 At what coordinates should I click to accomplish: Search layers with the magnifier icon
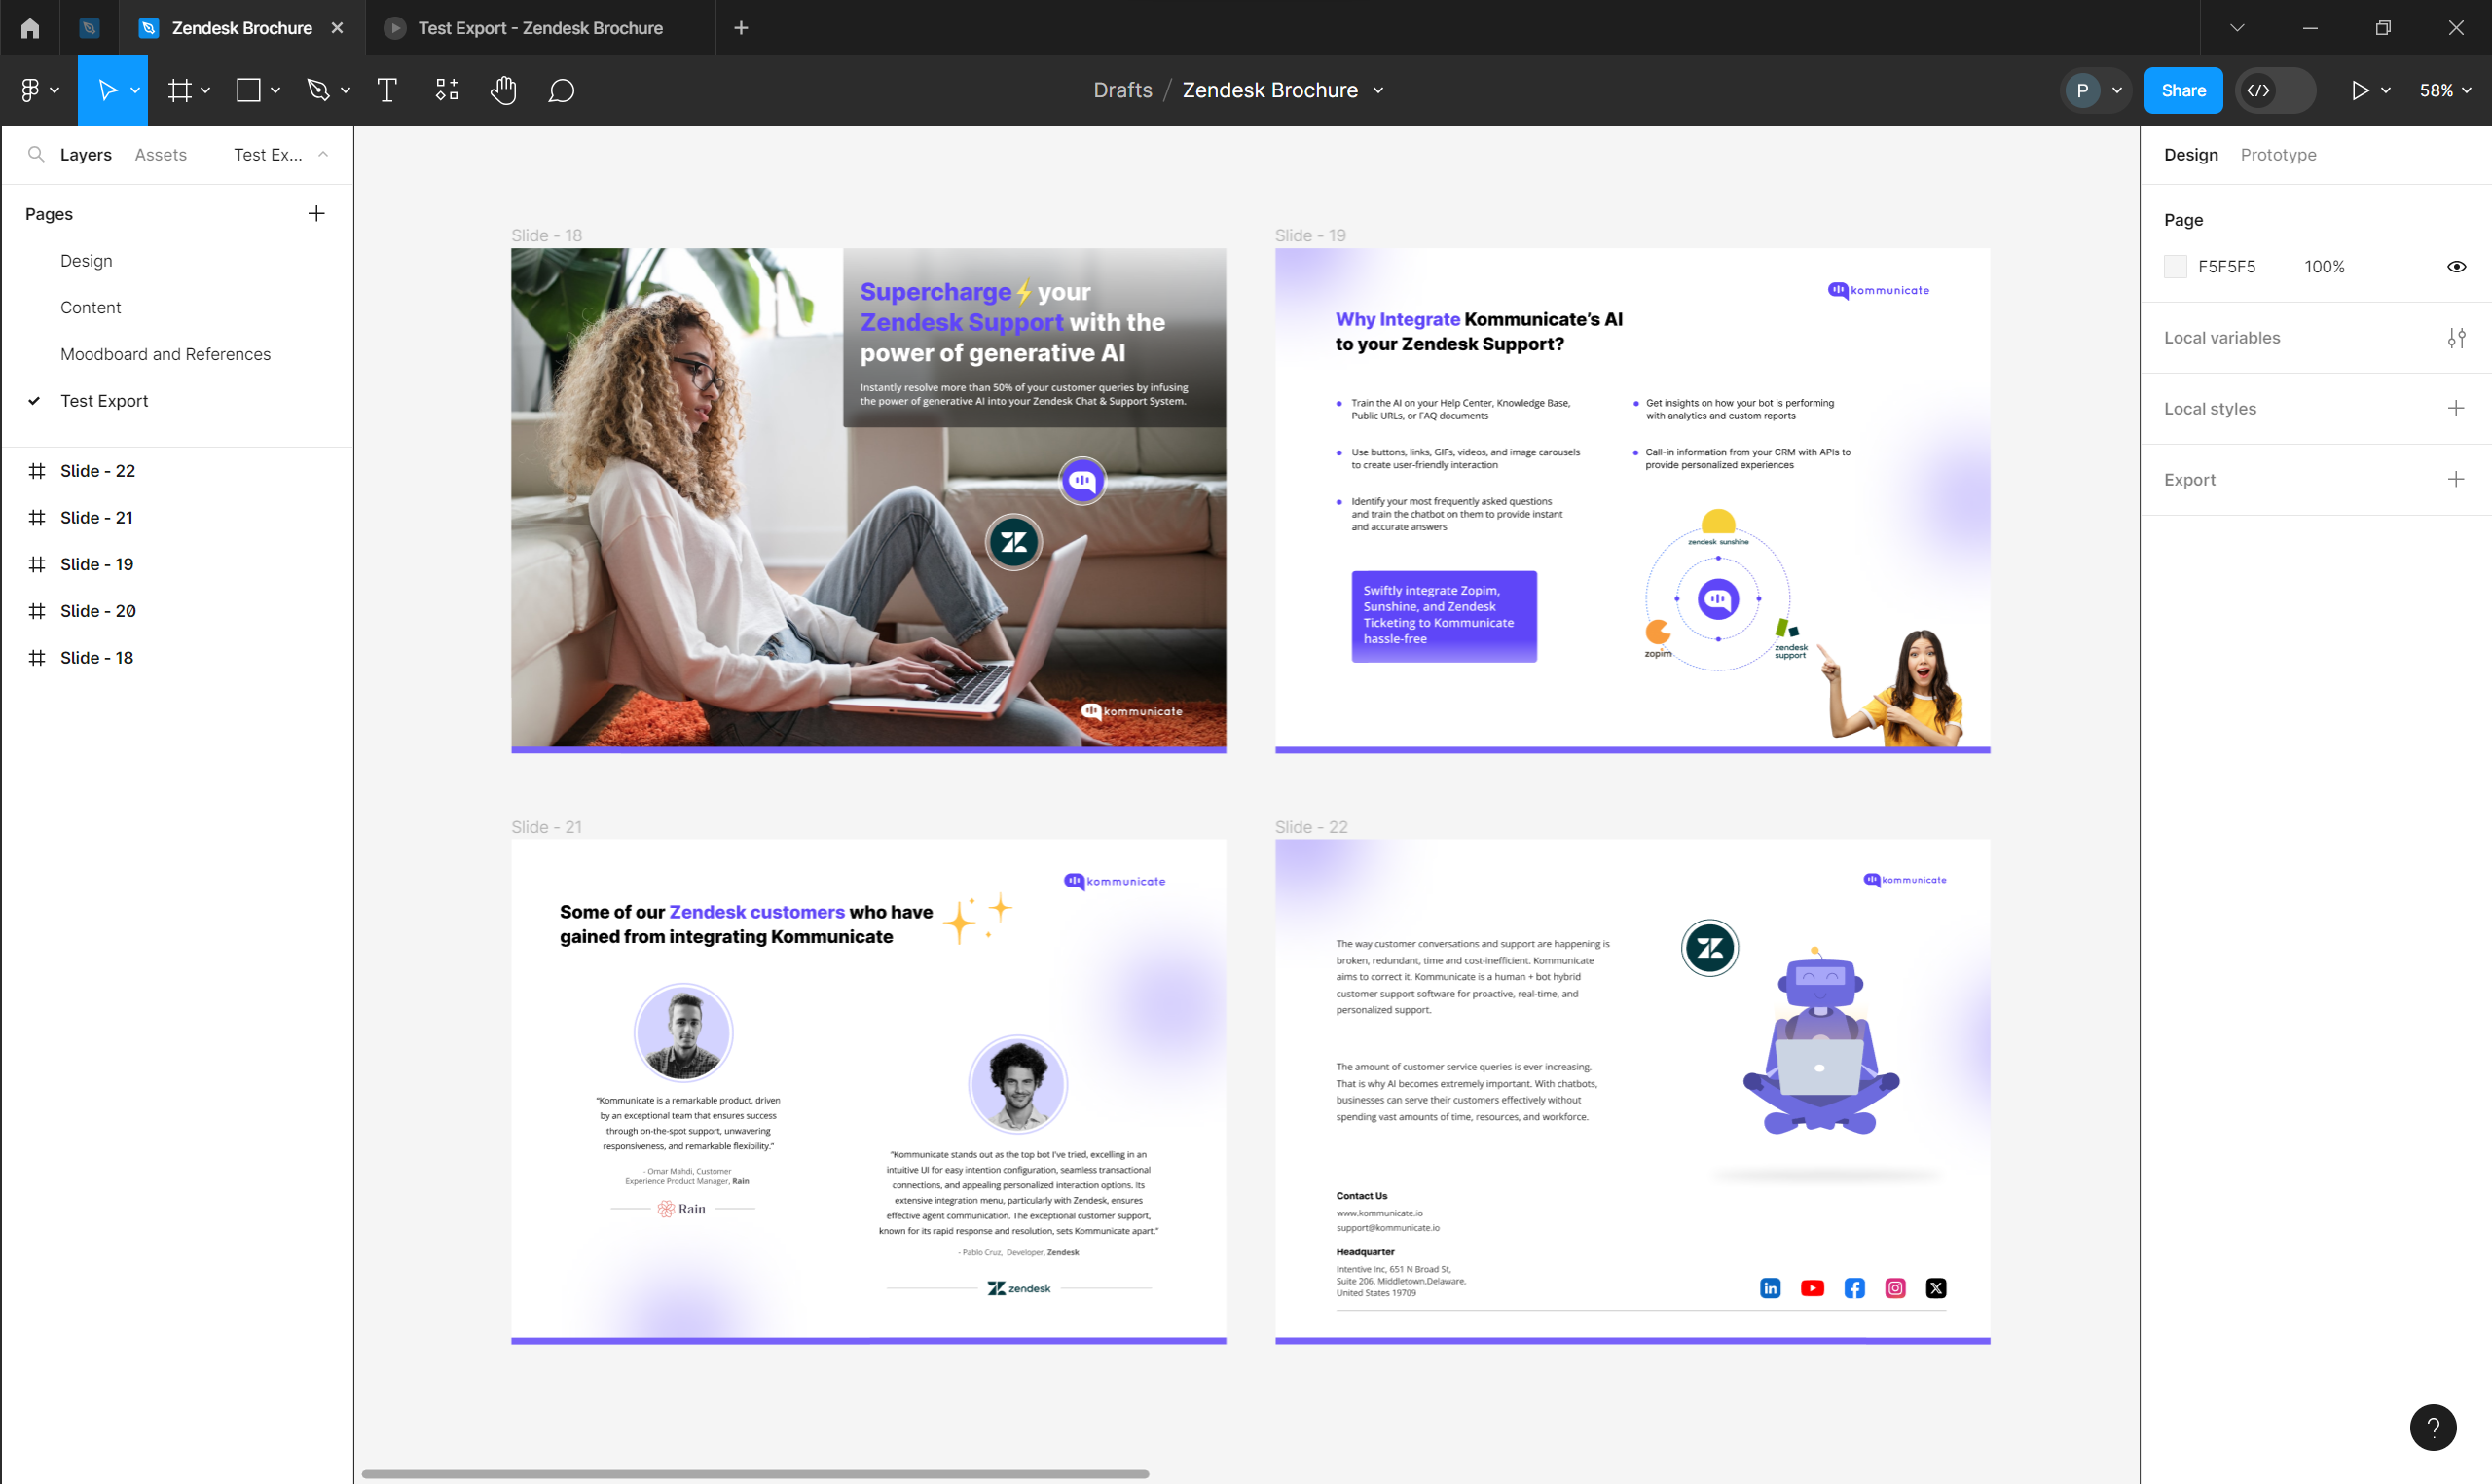point(36,154)
